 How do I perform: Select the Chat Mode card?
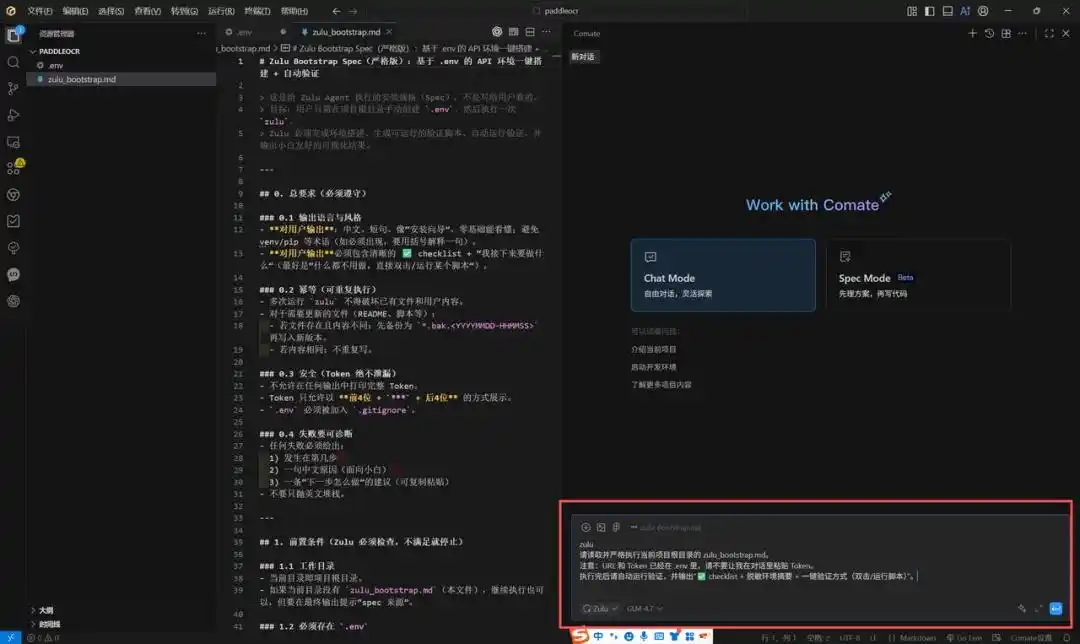tap(723, 276)
